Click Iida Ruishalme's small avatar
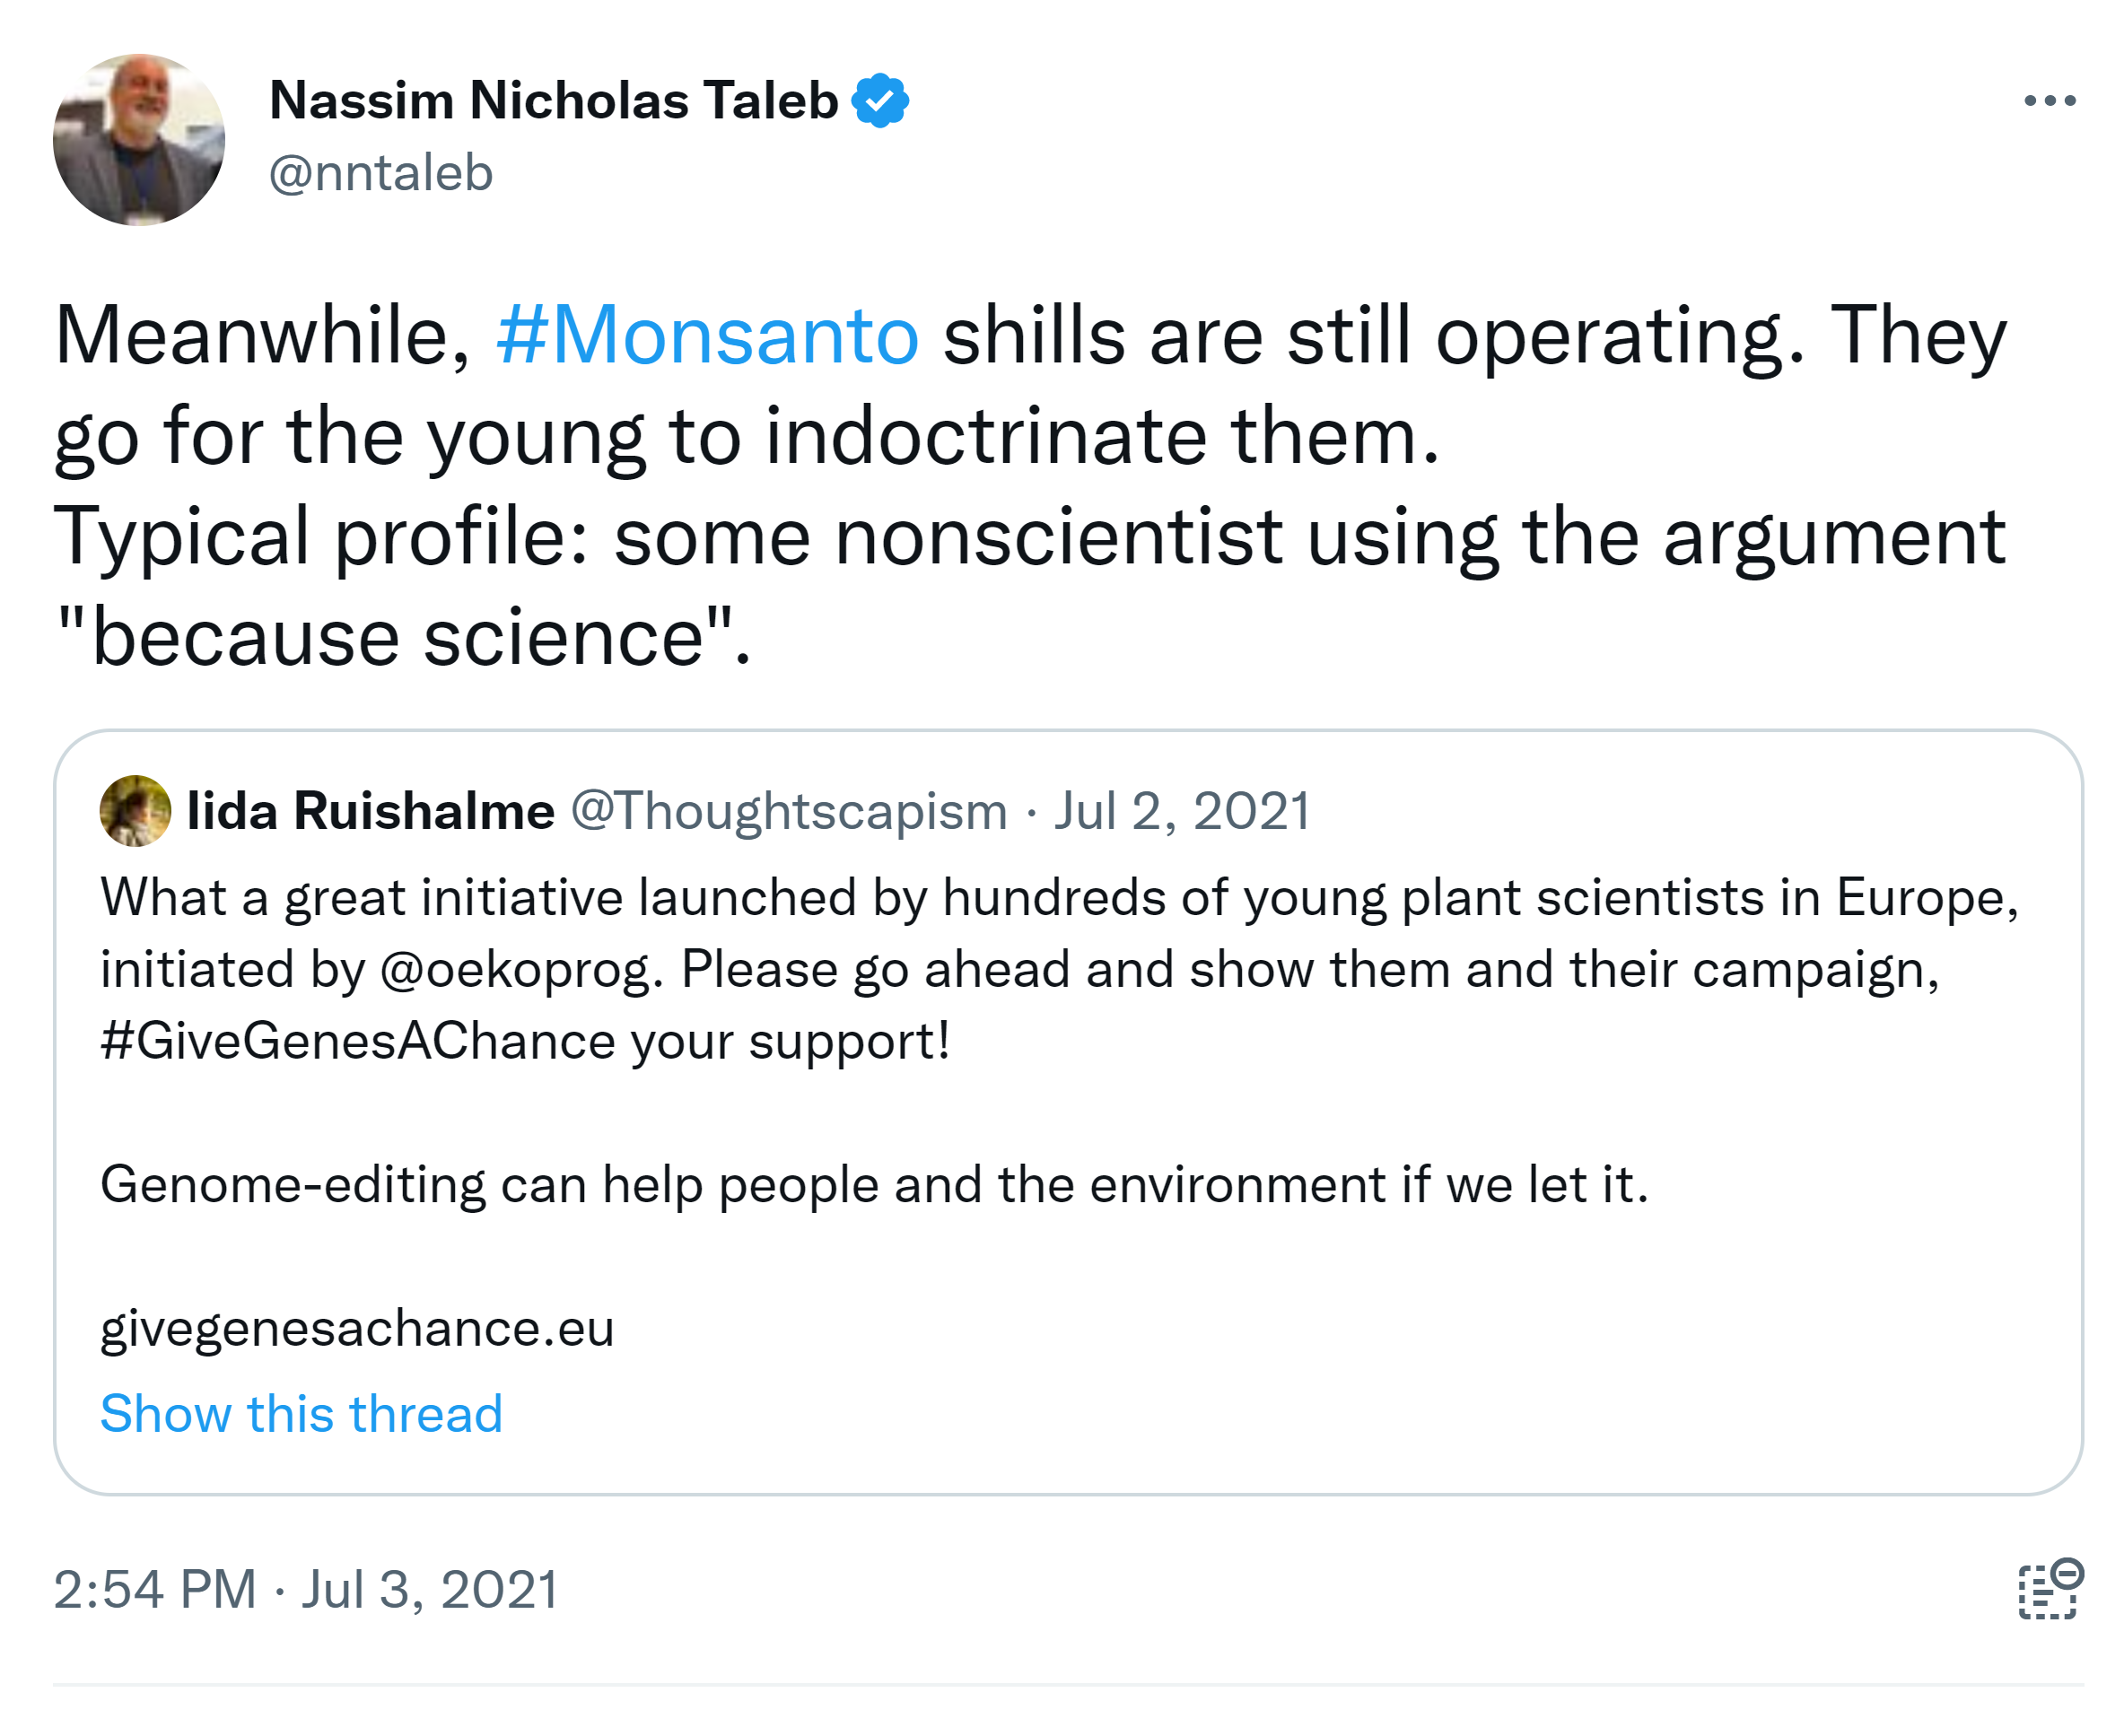This screenshot has width=2124, height=1736. pos(135,811)
